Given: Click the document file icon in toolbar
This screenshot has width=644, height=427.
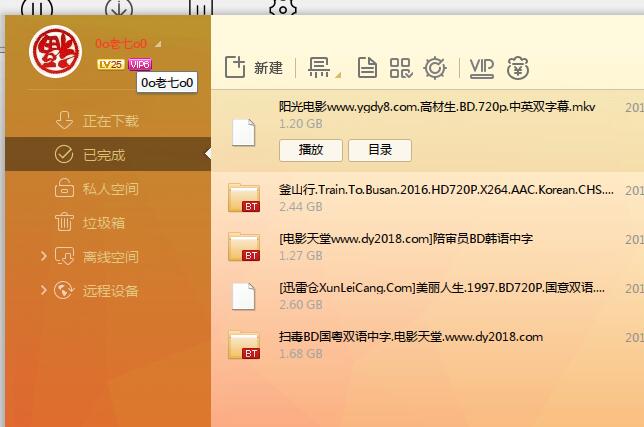Looking at the screenshot, I should [x=367, y=68].
